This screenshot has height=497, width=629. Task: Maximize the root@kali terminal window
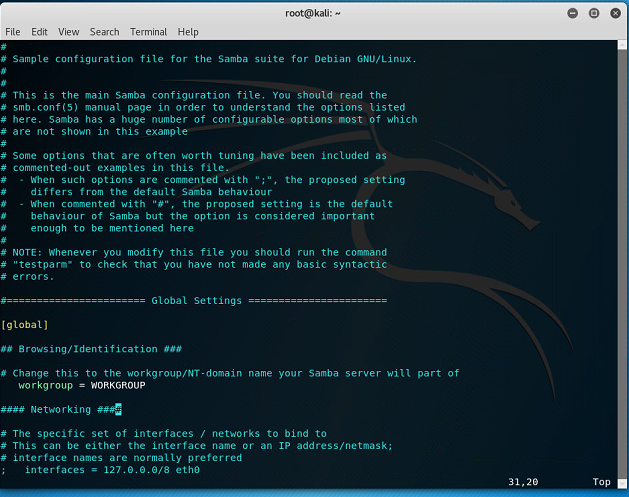[594, 13]
